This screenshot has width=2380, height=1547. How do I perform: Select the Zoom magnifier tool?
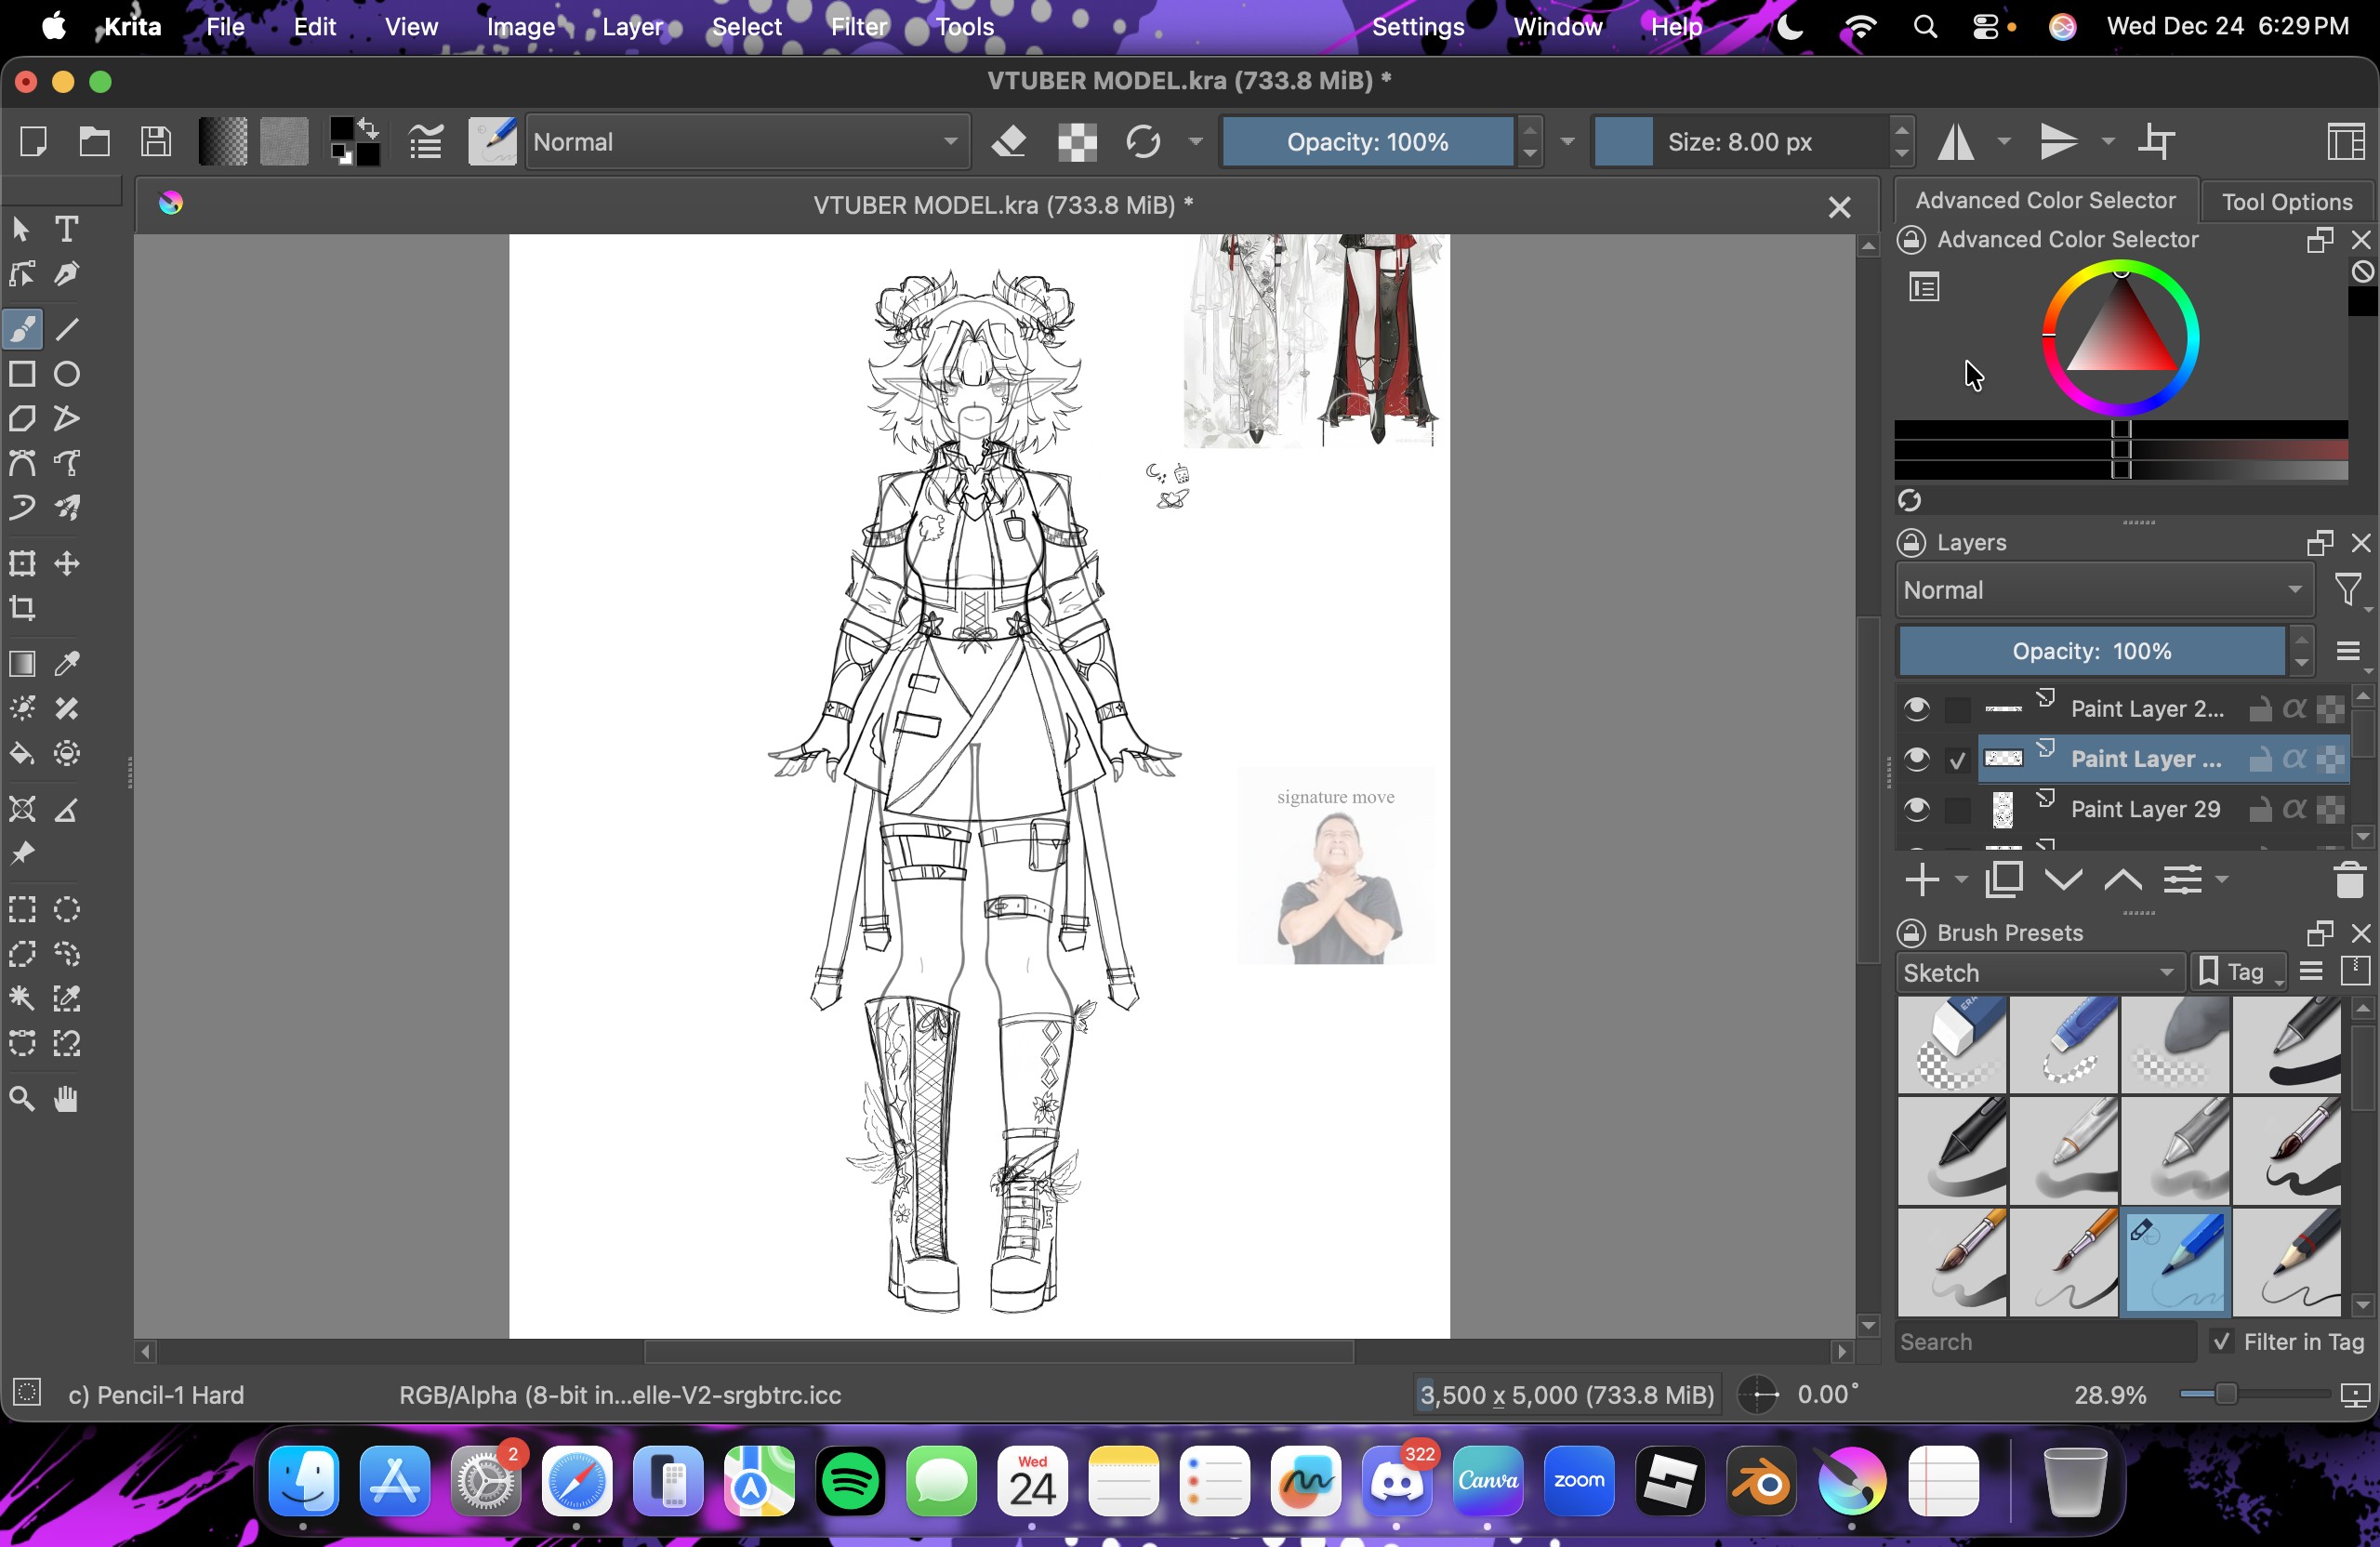point(22,1100)
